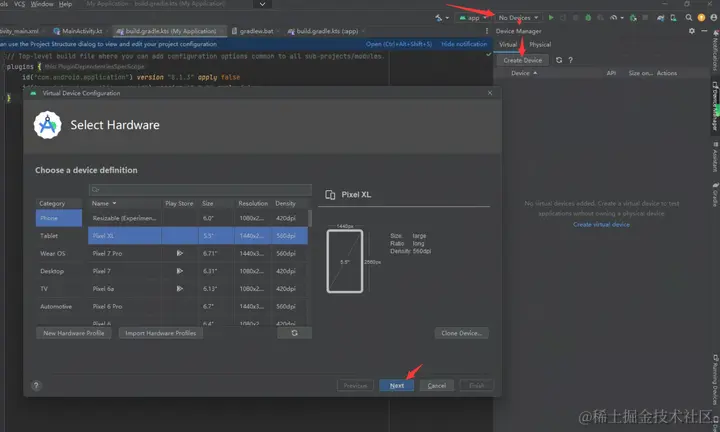Screen dimensions: 720x432
Task: Select the Desktop category
Action: [x=59, y=271]
